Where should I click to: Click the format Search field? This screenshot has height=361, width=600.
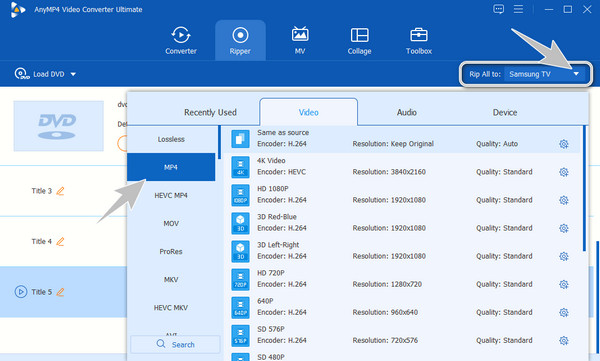[x=175, y=344]
